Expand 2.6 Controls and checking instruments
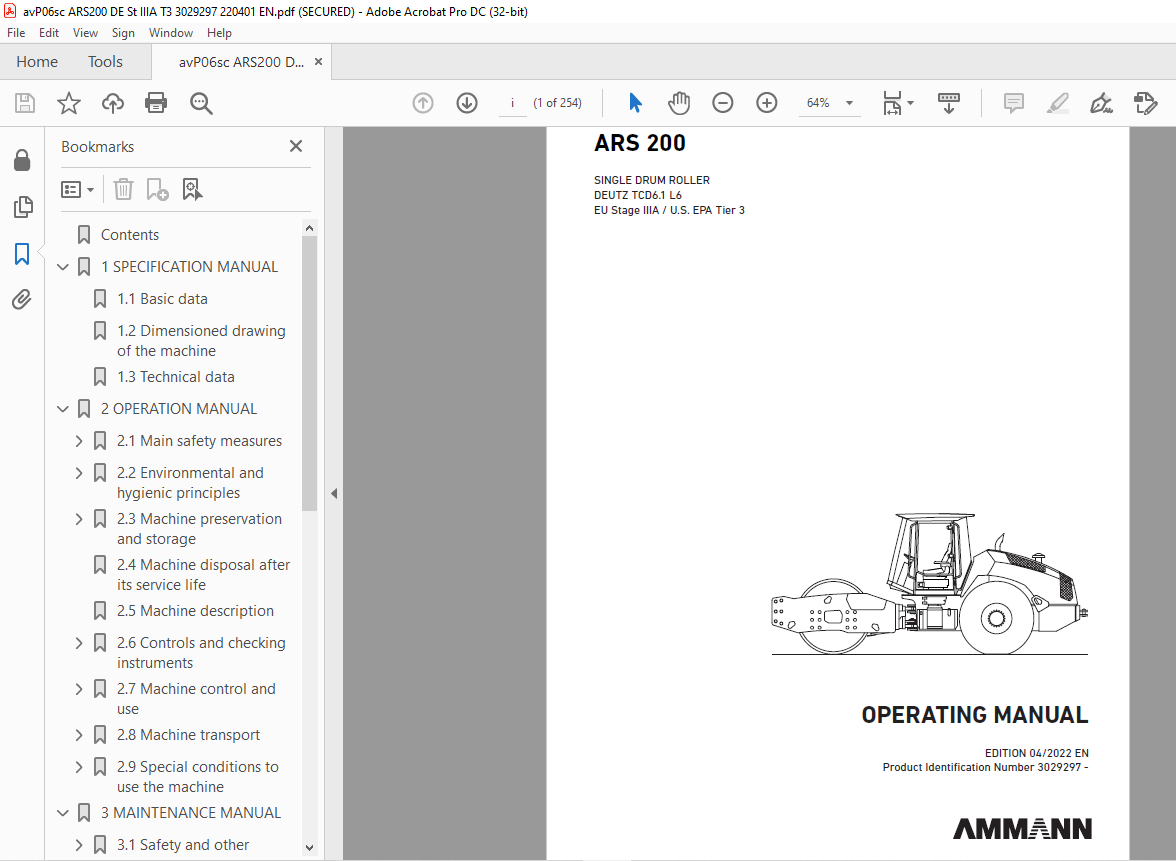The width and height of the screenshot is (1176, 861). [x=79, y=643]
